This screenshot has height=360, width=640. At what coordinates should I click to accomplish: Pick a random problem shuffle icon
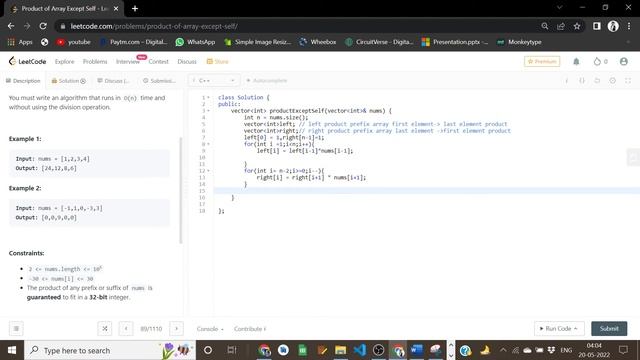point(105,329)
